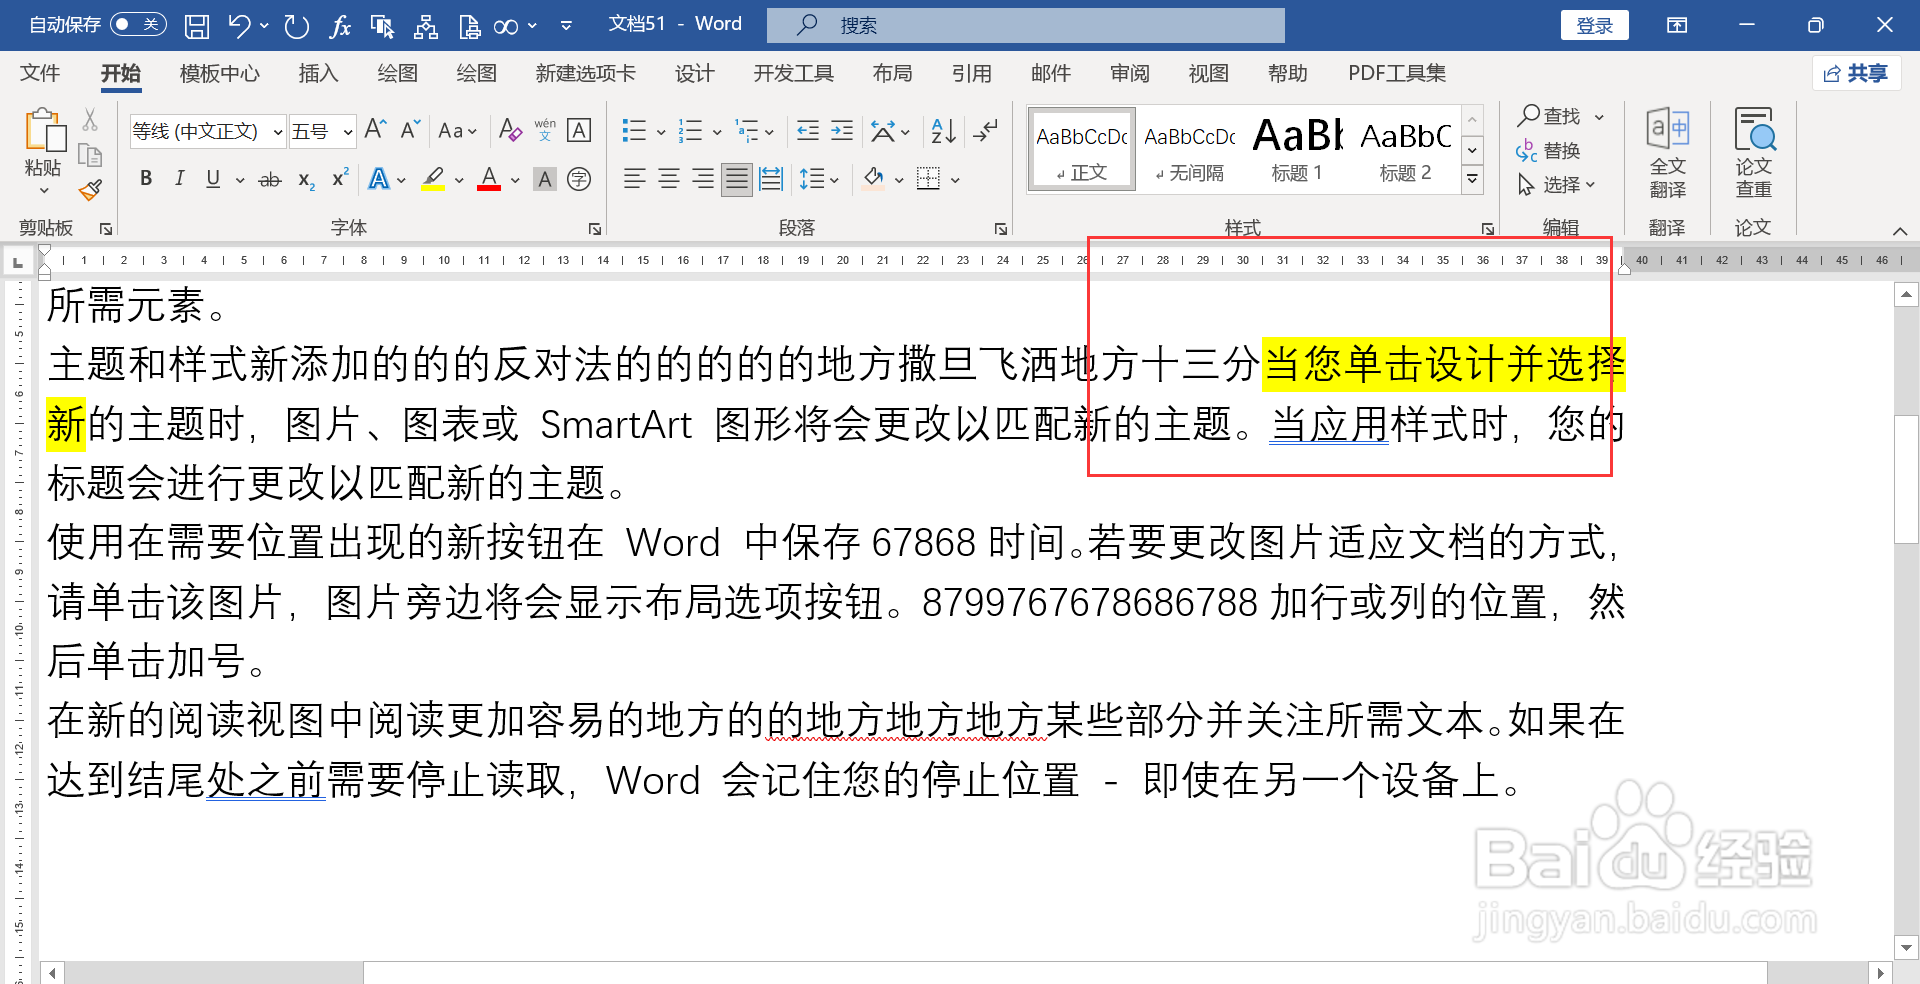Collapse the ribbon with the chevron
This screenshot has width=1920, height=984.
click(x=1900, y=231)
